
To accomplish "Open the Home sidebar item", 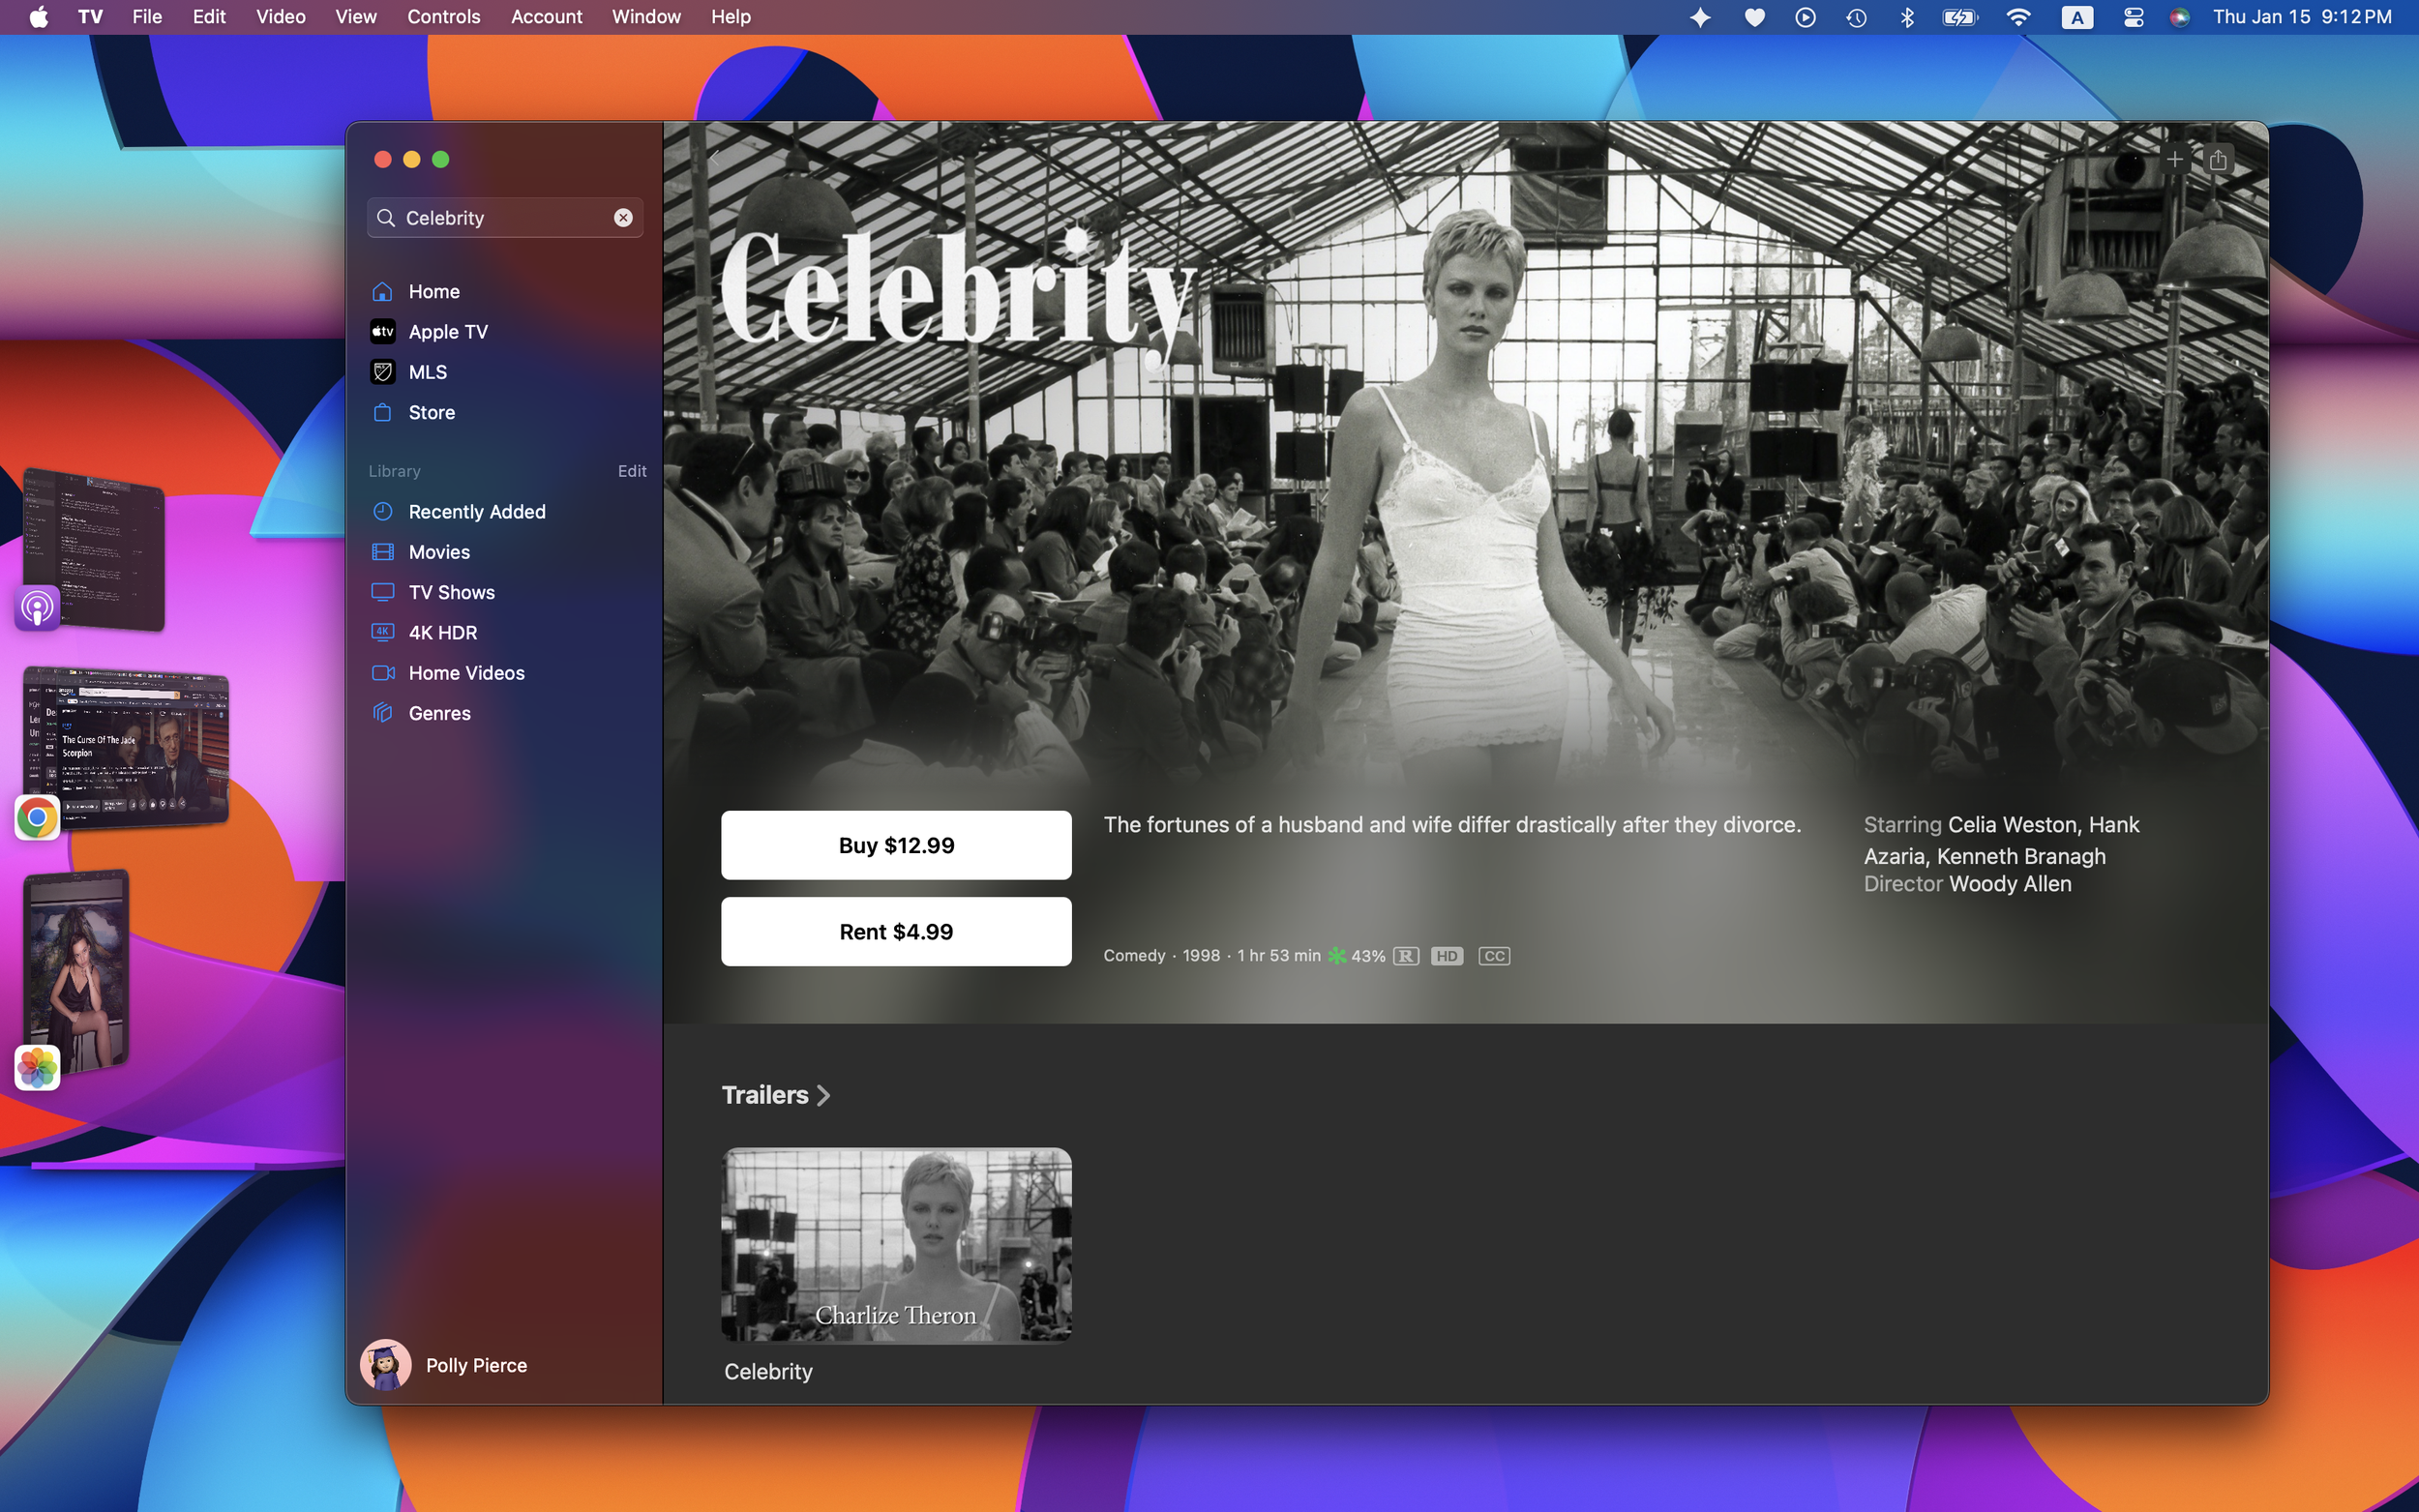I will click(433, 291).
